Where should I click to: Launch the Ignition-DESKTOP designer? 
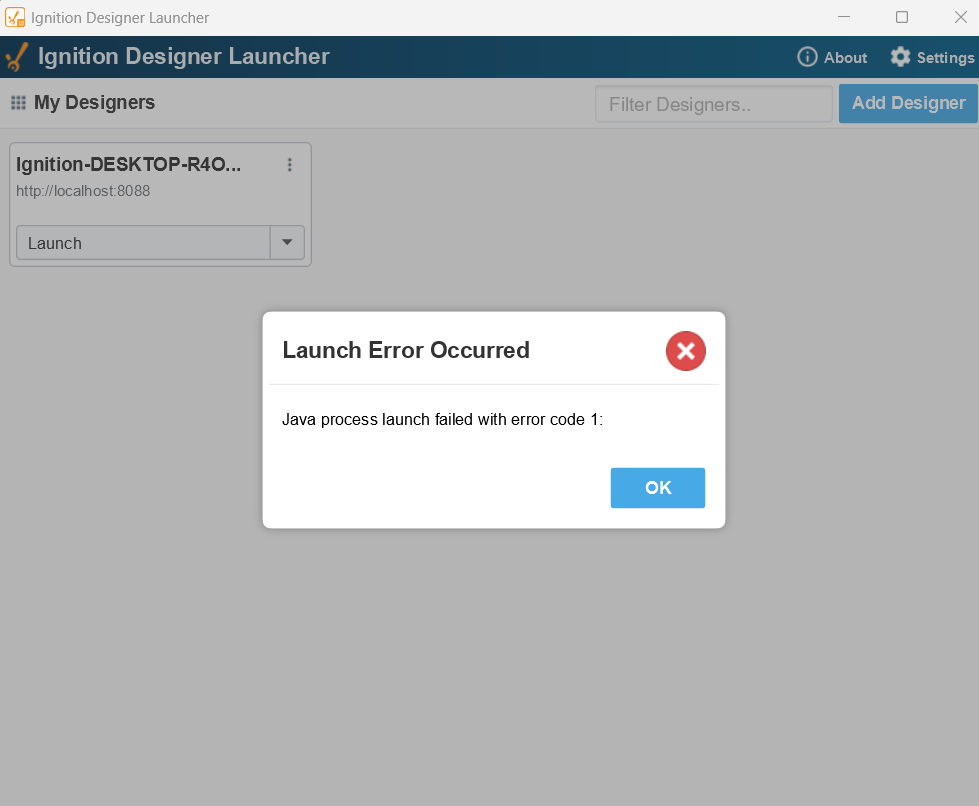pos(143,242)
